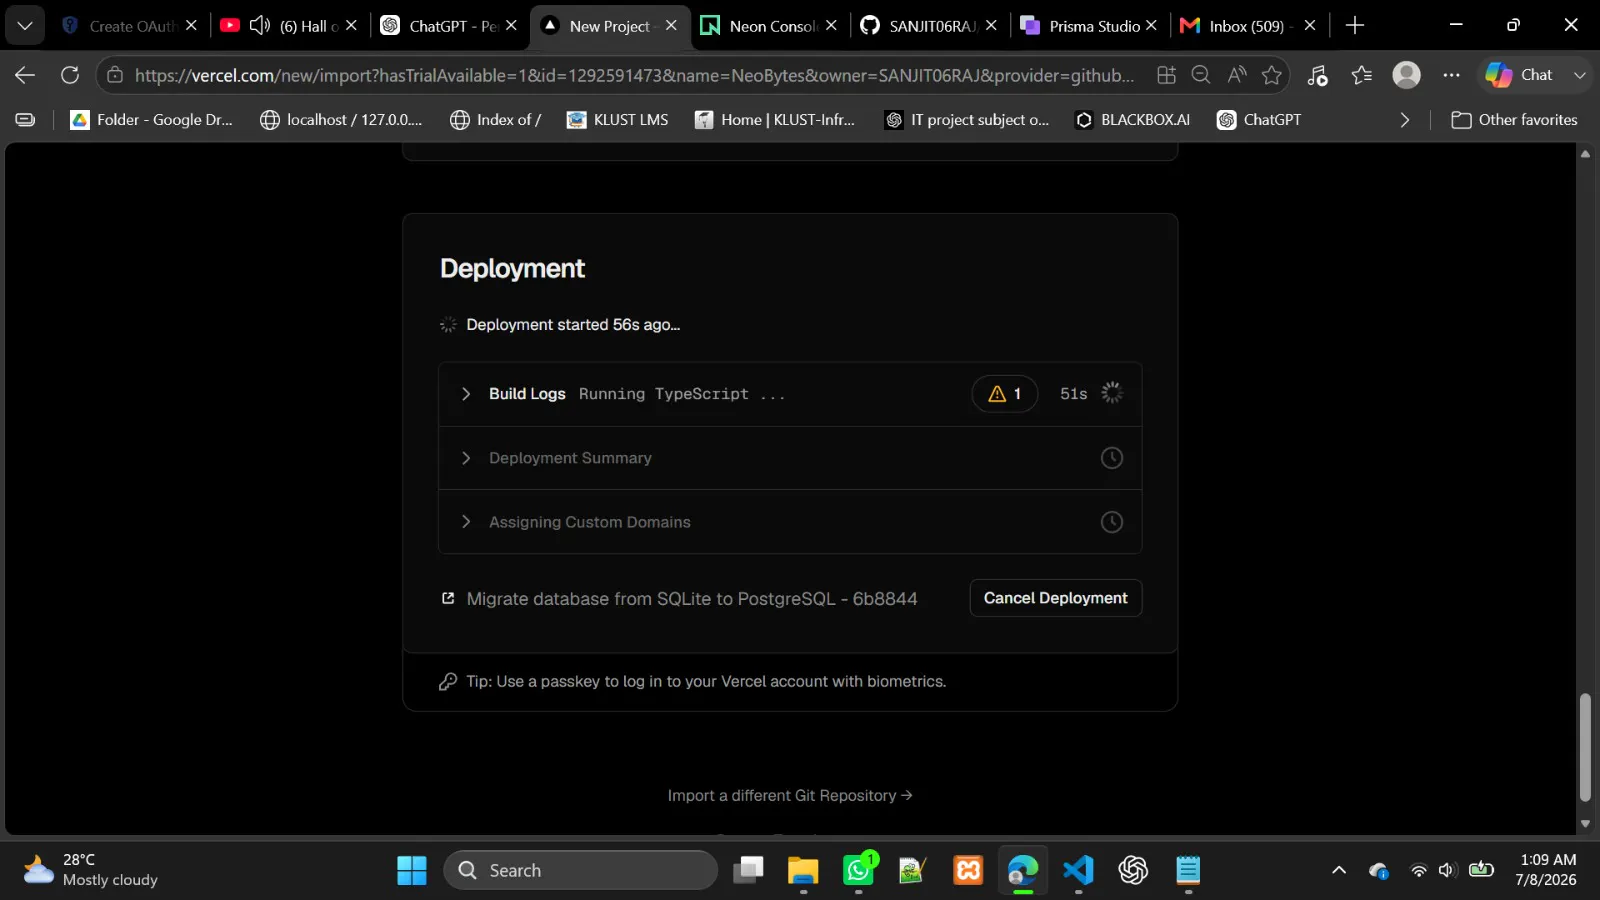Image resolution: width=1600 pixels, height=900 pixels.
Task: Click the zoom magnifier icon in address bar
Action: (x=1201, y=75)
